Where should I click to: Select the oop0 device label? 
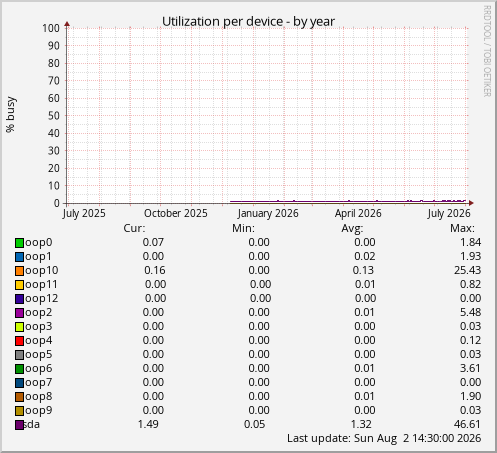tap(39, 243)
